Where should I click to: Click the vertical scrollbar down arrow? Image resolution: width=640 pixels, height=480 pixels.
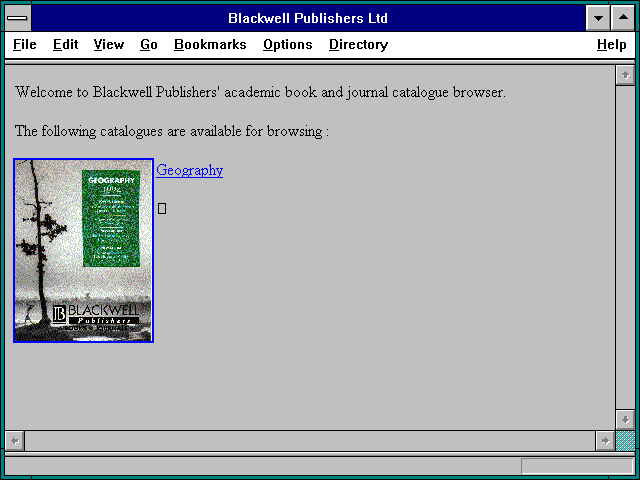625,420
